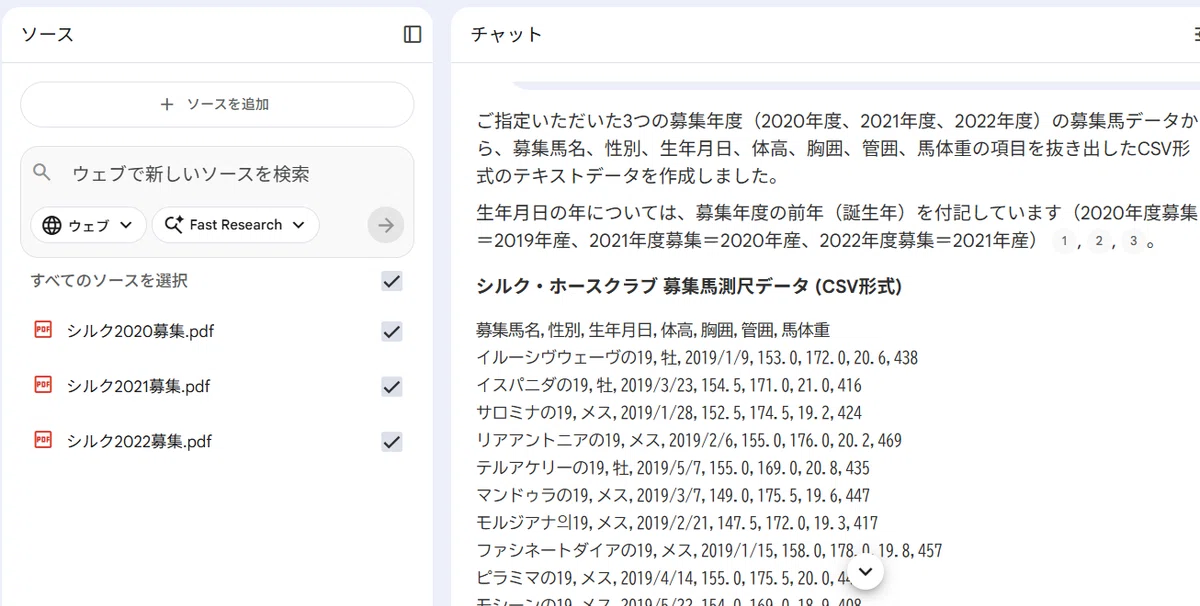Click the sparkle search icon in Fast Research chip
Image resolution: width=1200 pixels, height=606 pixels.
click(174, 225)
